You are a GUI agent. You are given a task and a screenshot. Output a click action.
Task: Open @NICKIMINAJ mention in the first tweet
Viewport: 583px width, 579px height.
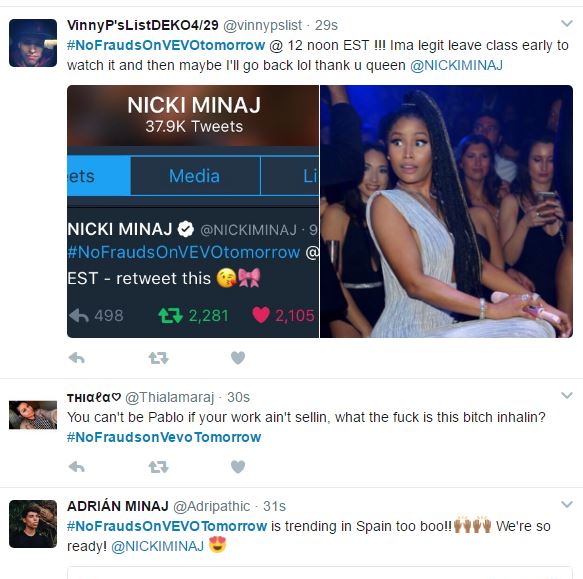tap(456, 65)
